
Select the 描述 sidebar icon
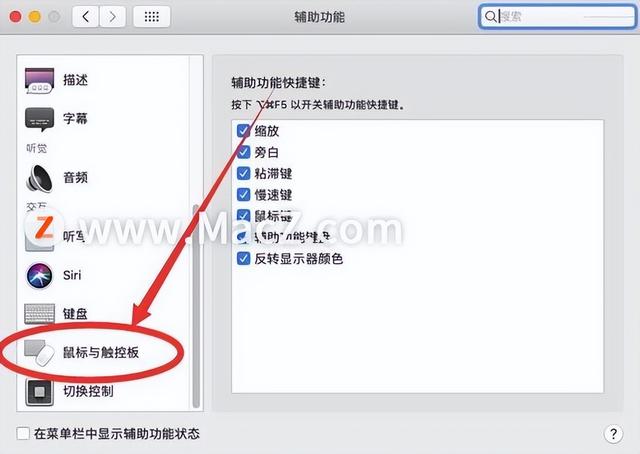[x=39, y=80]
